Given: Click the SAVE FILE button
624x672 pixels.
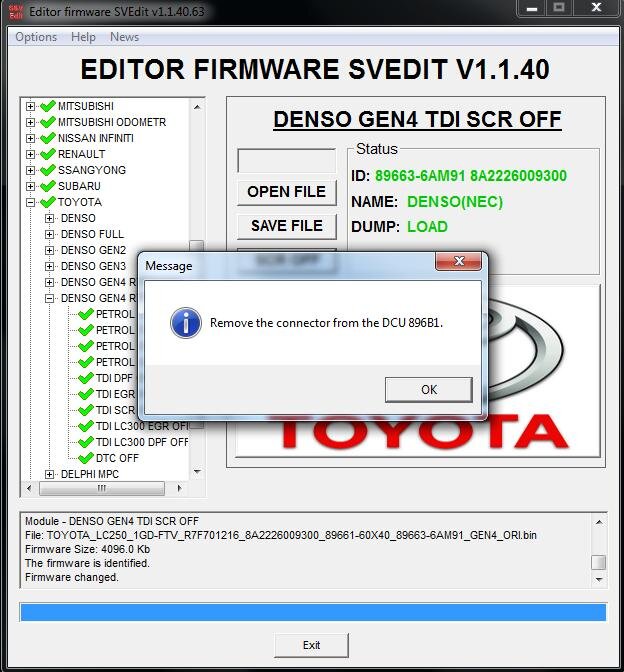Looking at the screenshot, I should pyautogui.click(x=287, y=226).
